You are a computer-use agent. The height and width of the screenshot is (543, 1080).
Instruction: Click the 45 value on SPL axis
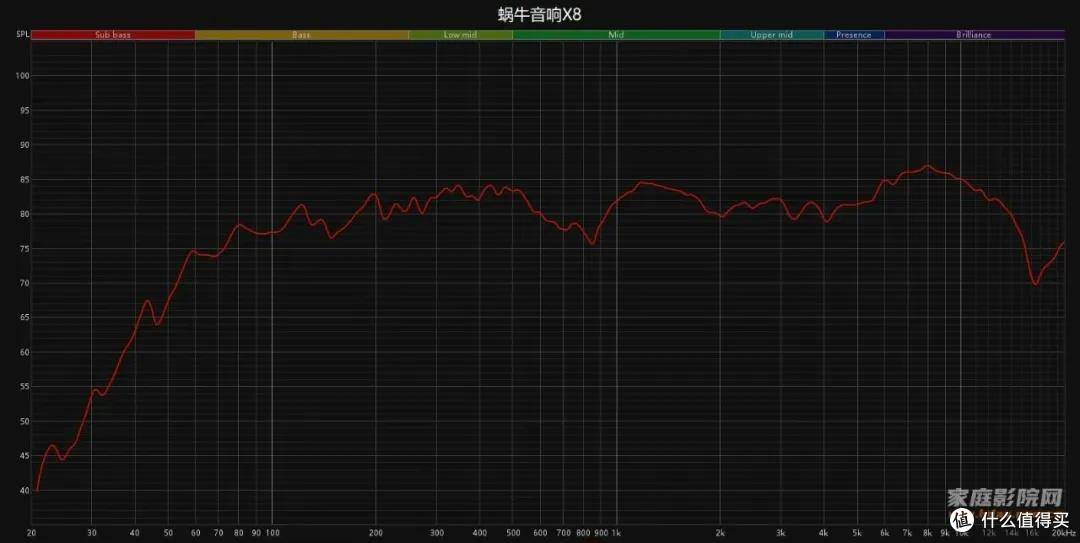point(25,455)
